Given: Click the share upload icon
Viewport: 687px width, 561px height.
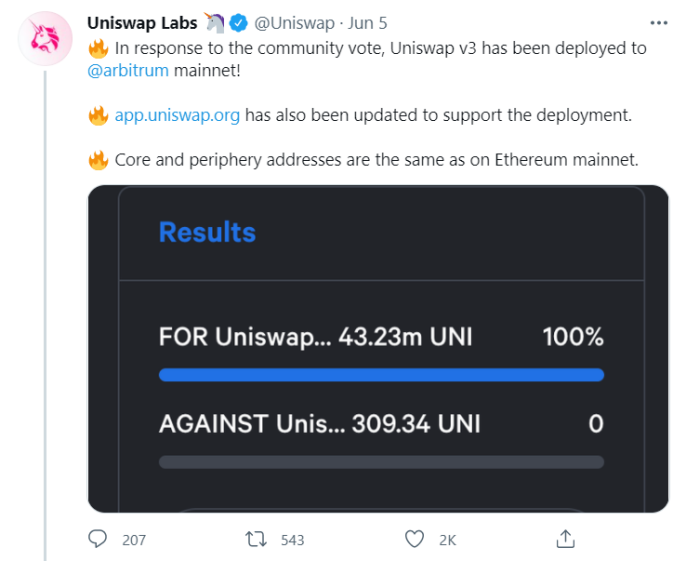Looking at the screenshot, I should (566, 539).
